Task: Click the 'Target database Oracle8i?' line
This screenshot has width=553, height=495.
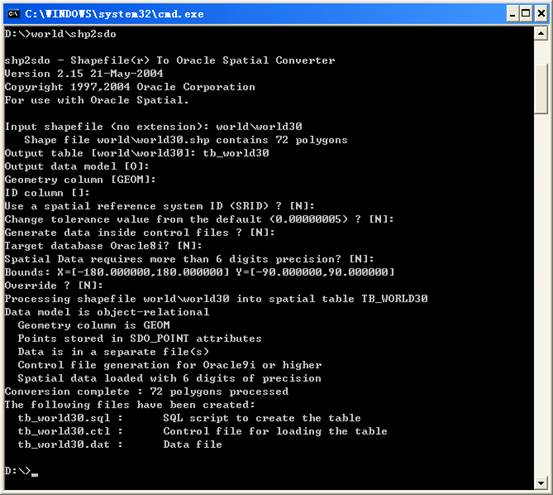Action: tap(103, 246)
